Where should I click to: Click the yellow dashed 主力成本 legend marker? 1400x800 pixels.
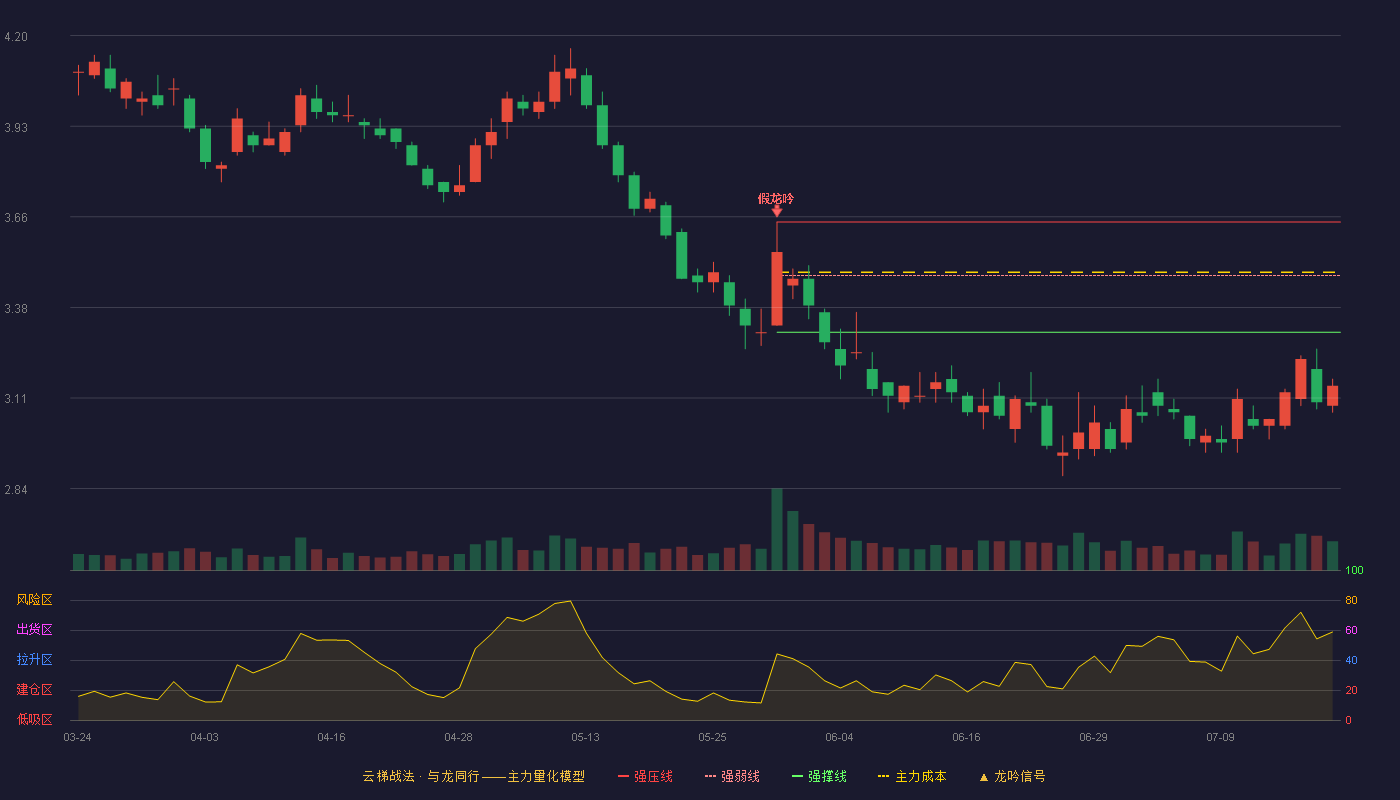coord(883,777)
